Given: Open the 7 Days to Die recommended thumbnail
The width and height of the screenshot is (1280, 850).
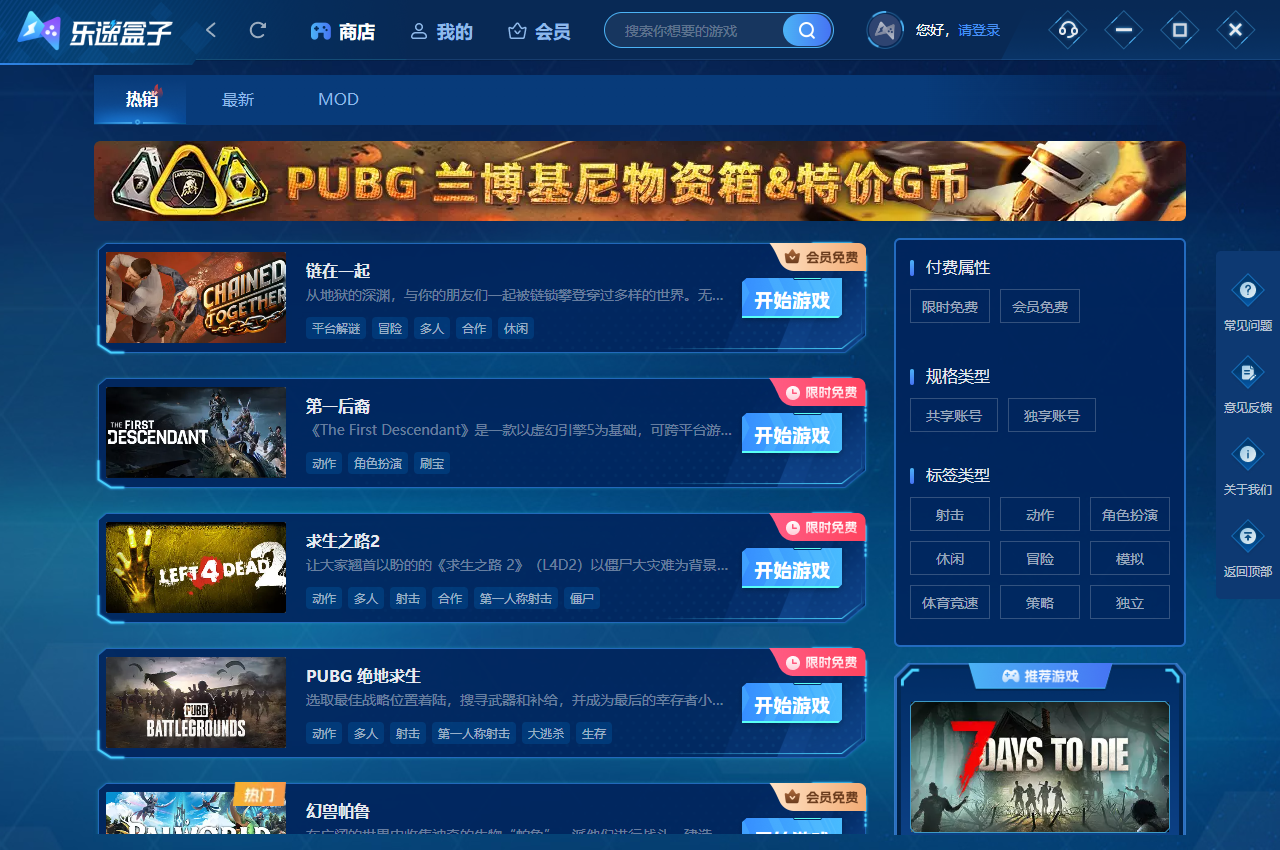Looking at the screenshot, I should click(1040, 767).
